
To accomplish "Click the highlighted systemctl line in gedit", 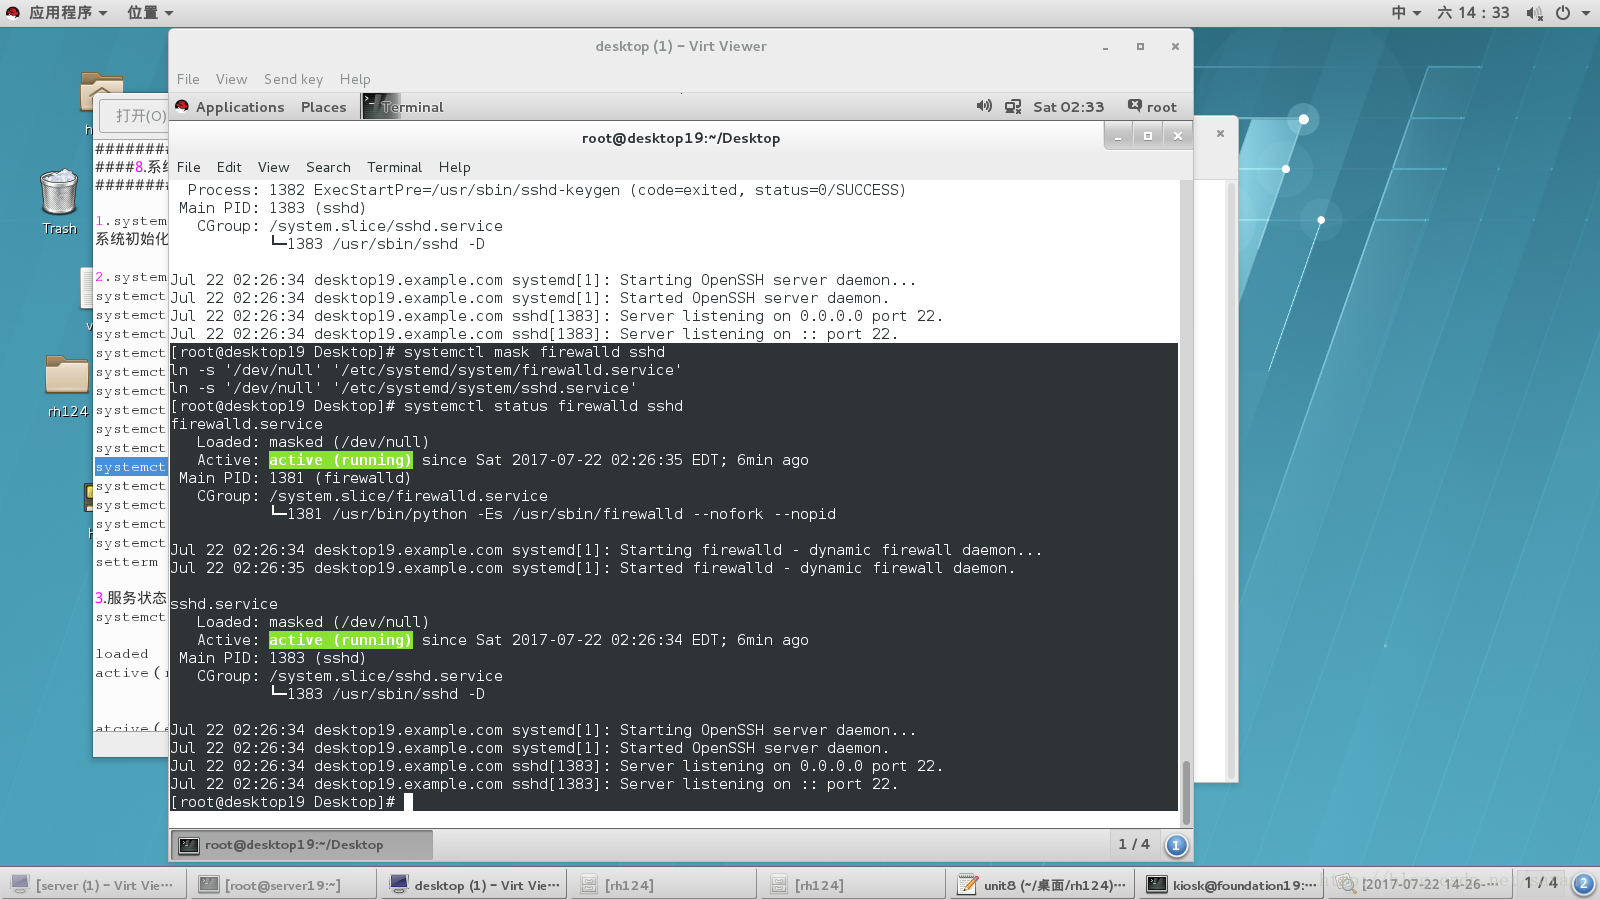I will [130, 467].
